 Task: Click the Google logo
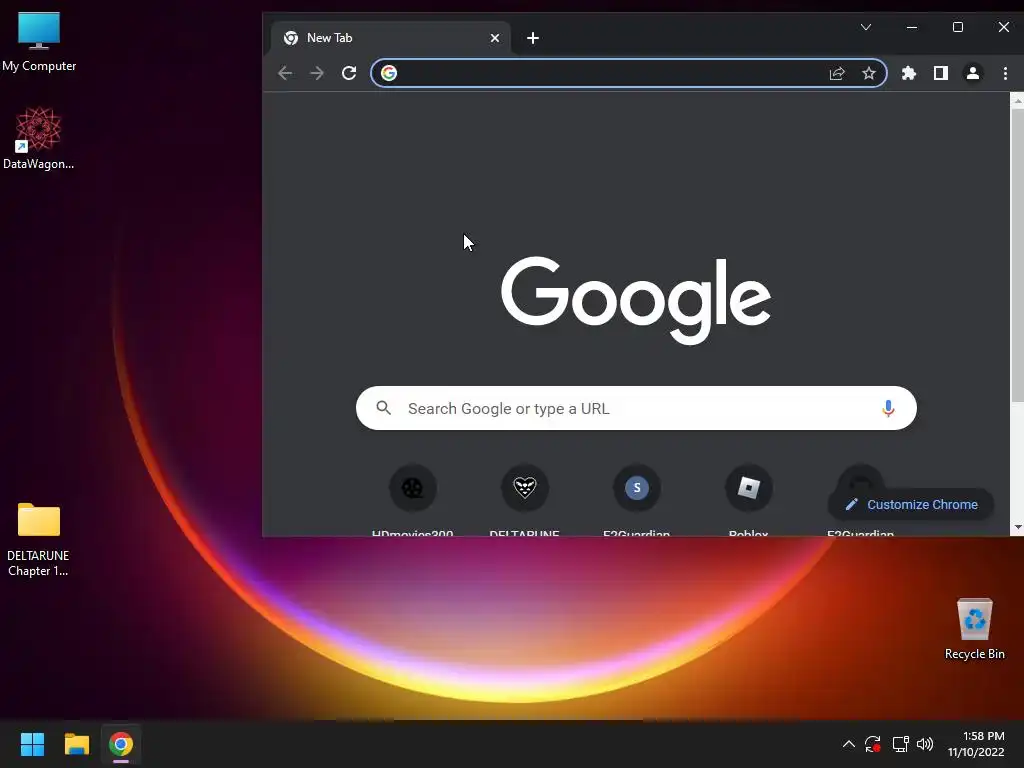[636, 299]
